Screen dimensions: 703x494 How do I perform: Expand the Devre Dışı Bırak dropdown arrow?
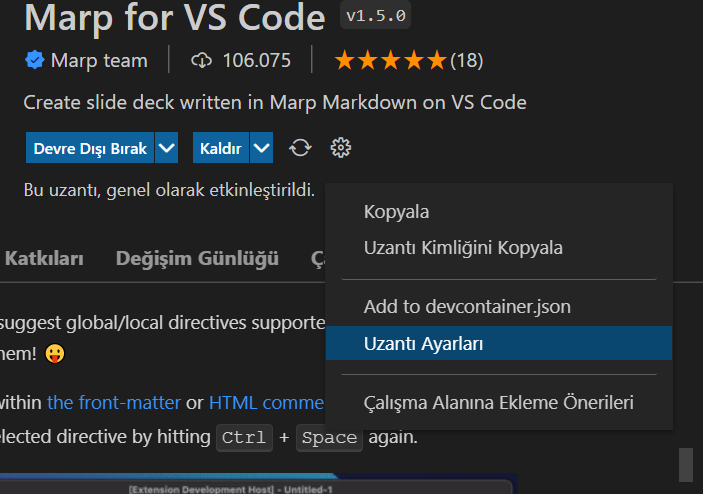click(x=166, y=149)
